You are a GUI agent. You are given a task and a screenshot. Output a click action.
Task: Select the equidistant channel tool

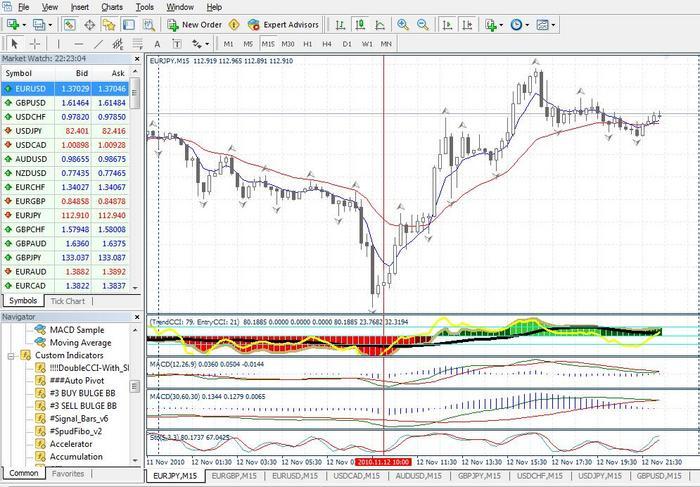click(118, 44)
